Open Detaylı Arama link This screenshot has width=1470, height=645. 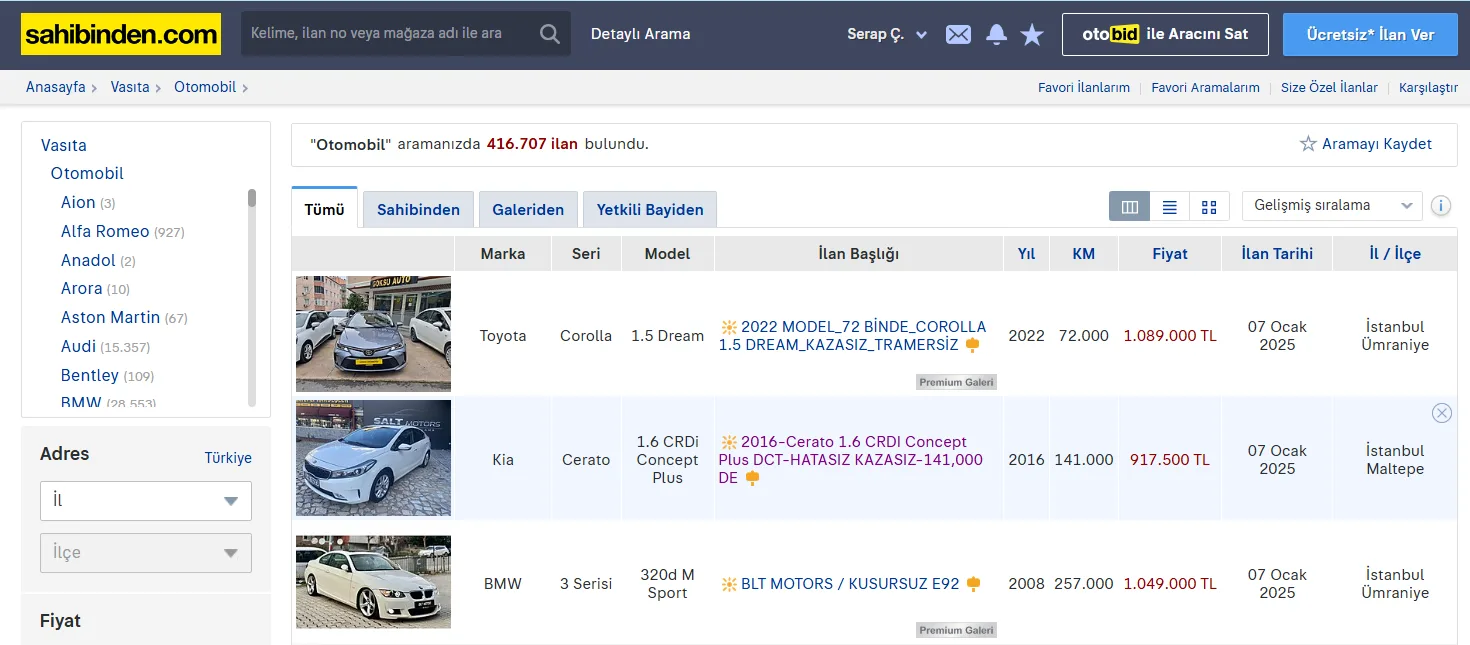coord(640,34)
